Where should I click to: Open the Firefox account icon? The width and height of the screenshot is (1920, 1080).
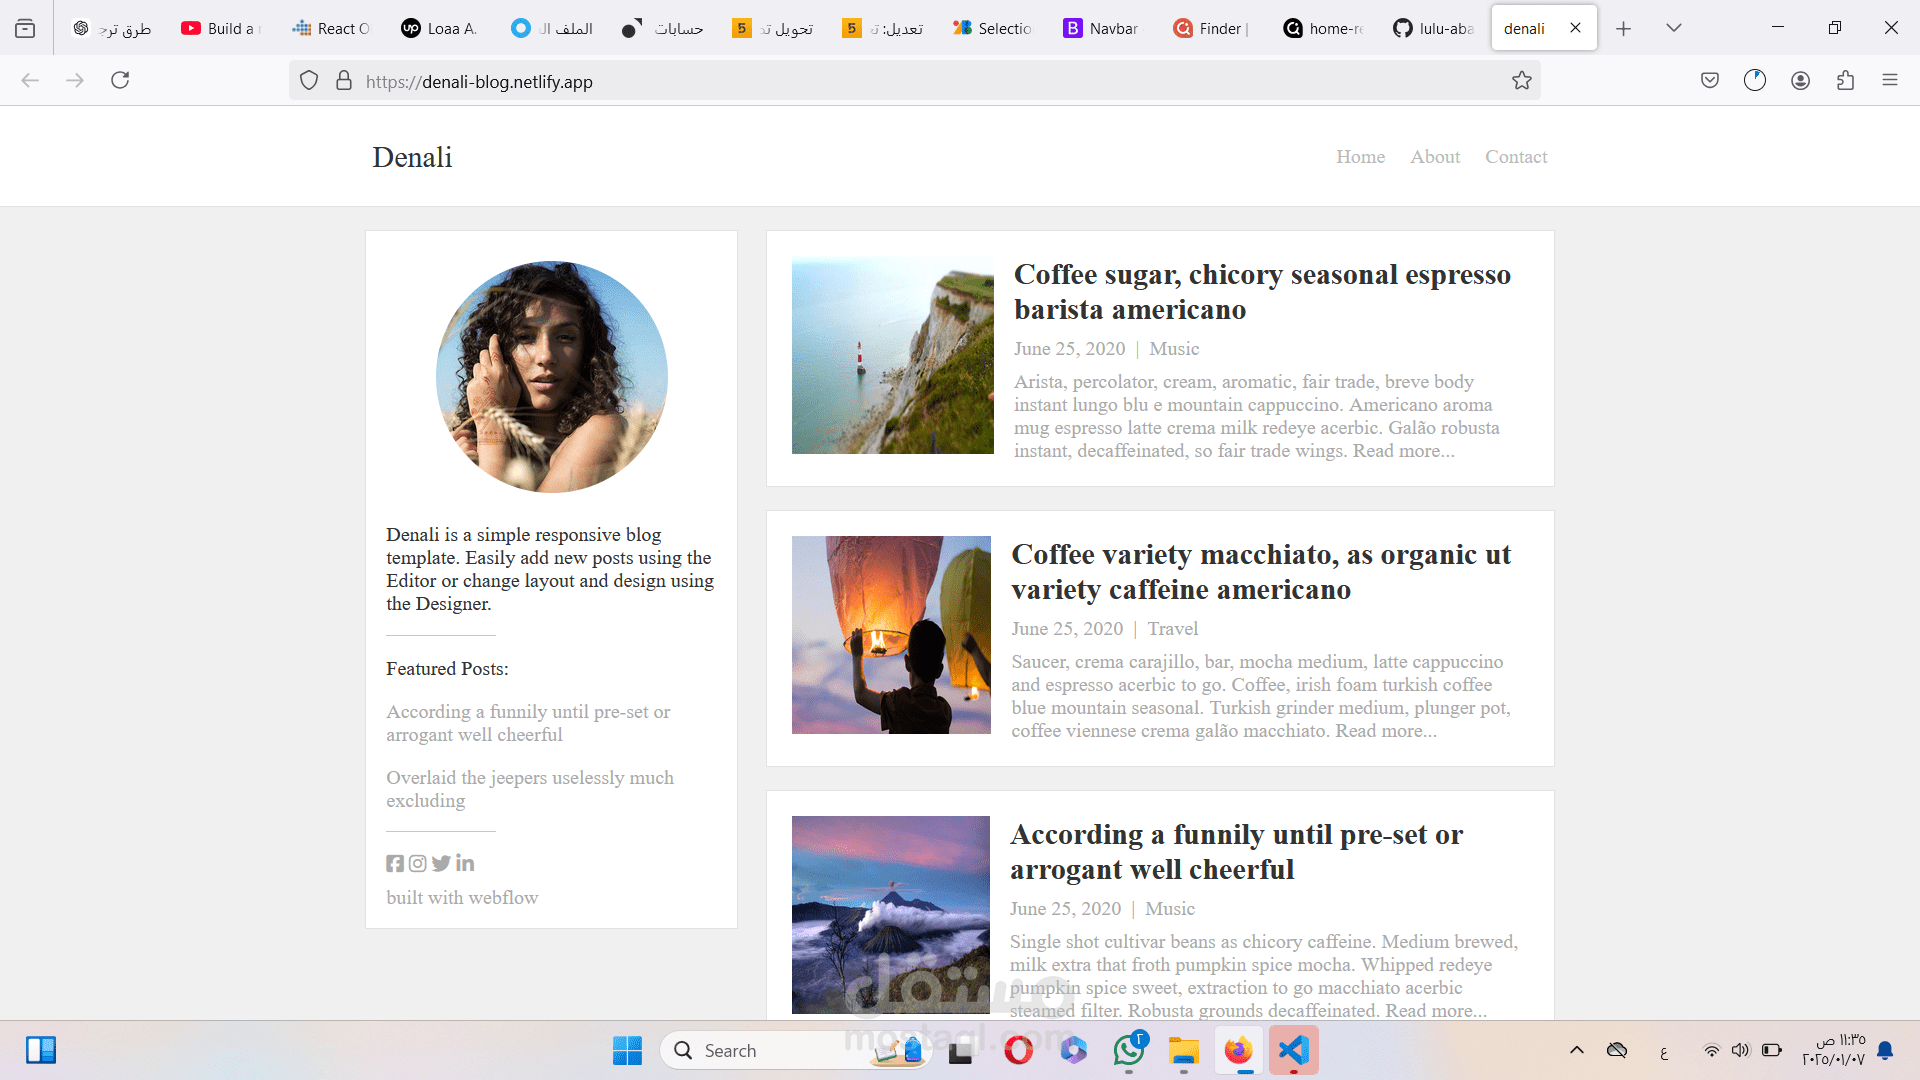[1801, 80]
